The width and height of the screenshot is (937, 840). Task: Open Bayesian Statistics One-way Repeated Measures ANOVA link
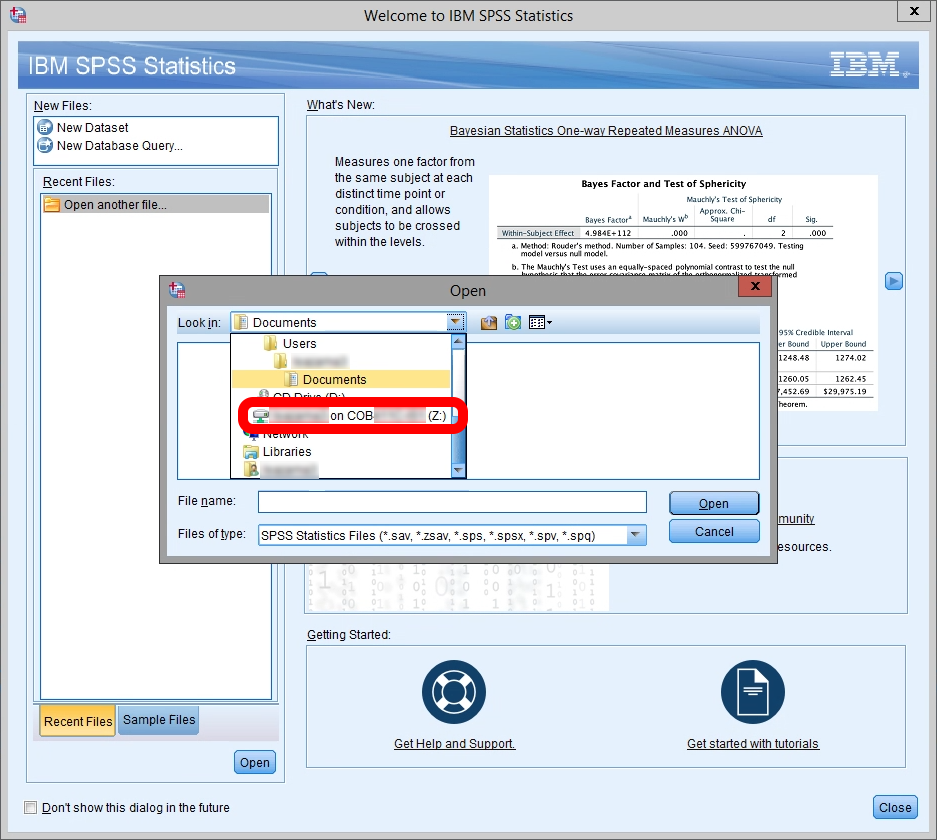606,131
